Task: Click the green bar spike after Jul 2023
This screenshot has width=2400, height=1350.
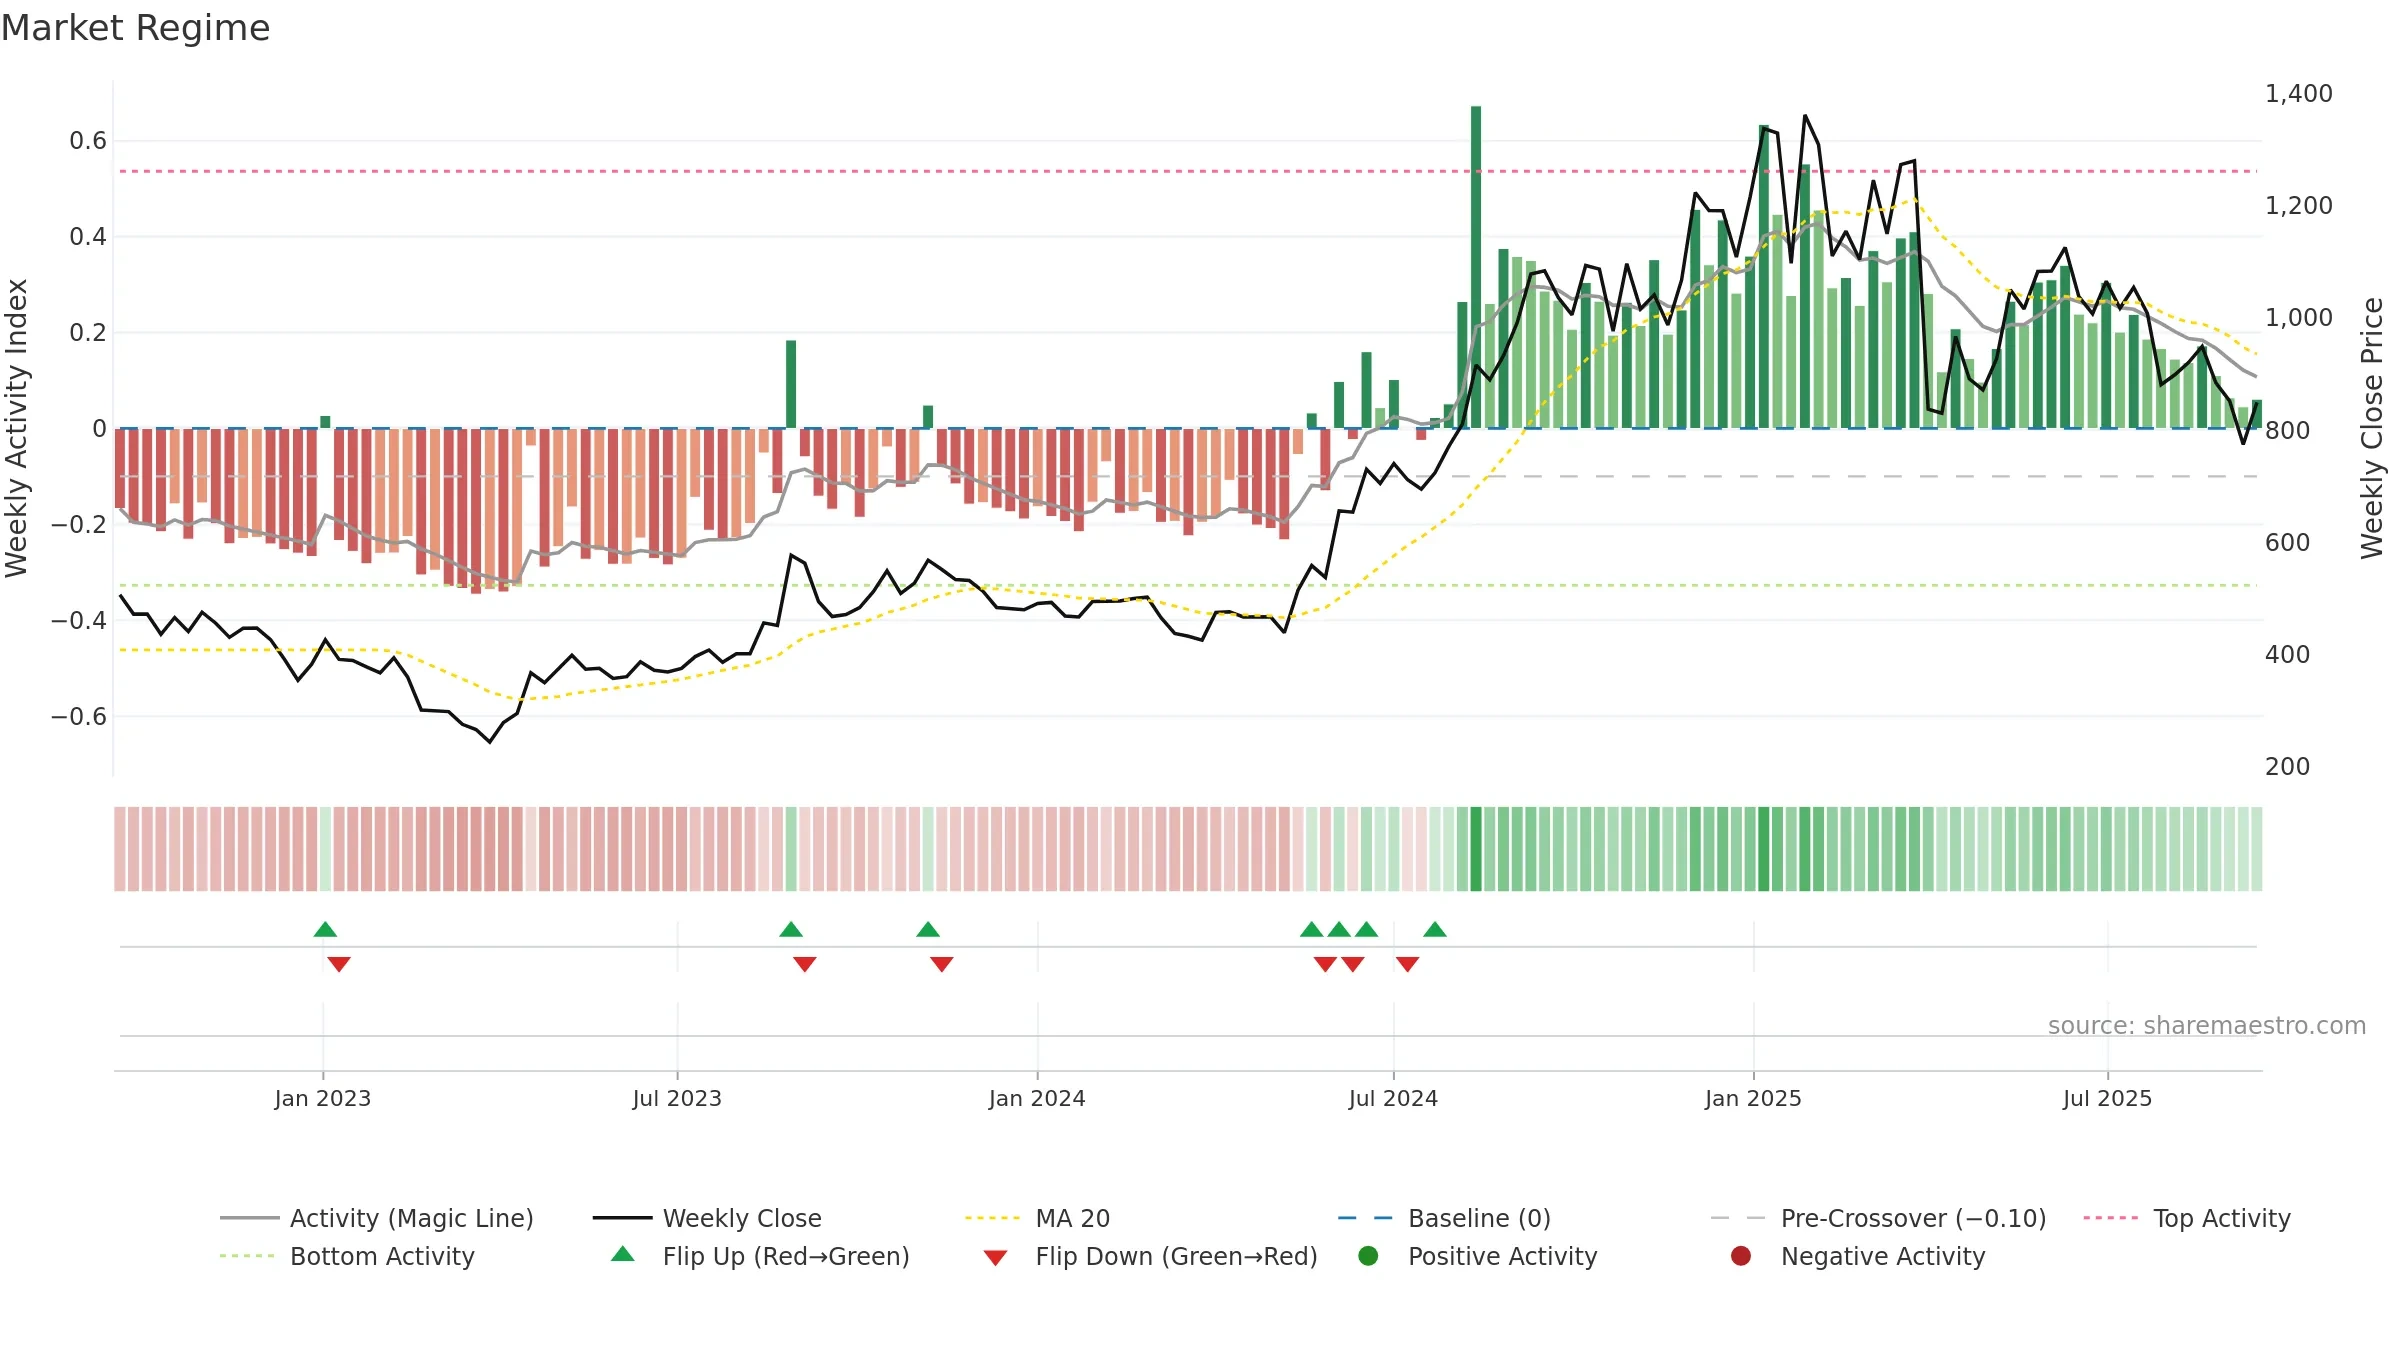Action: [791, 384]
